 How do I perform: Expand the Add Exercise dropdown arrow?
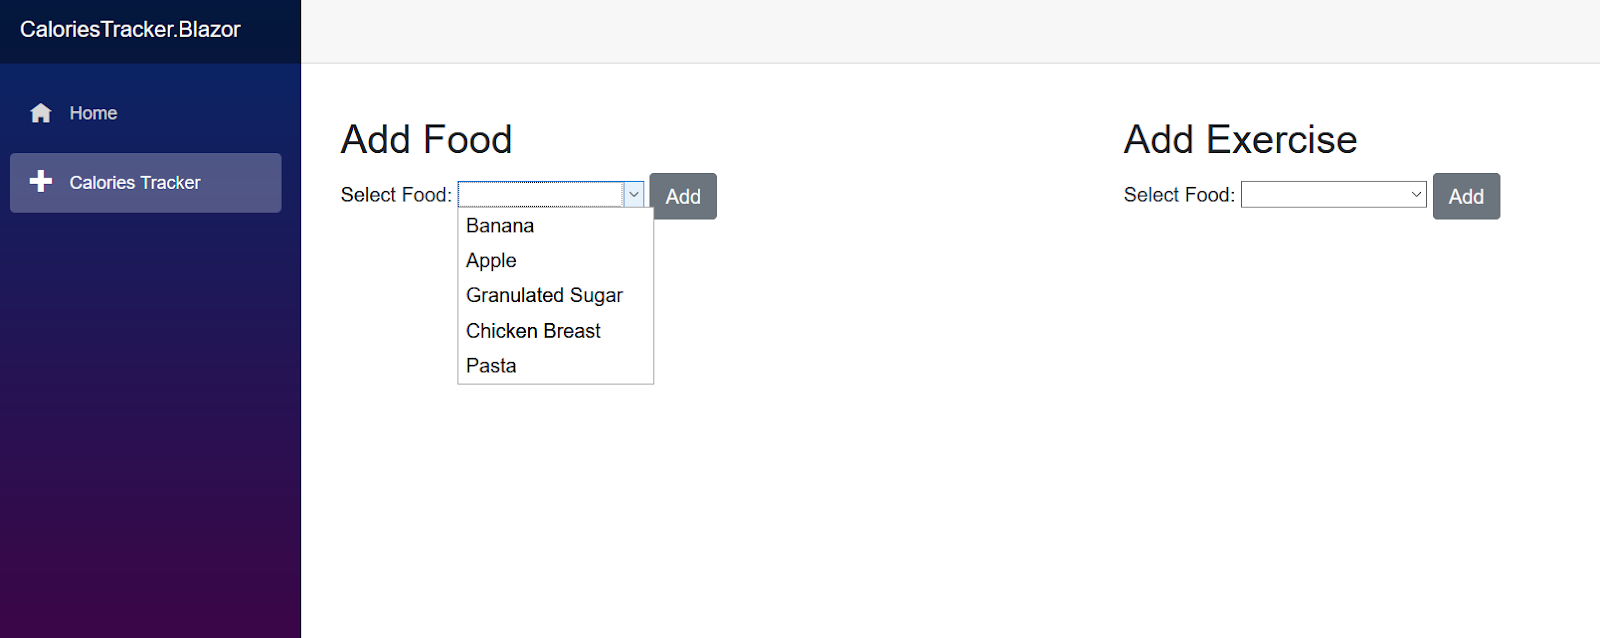[1416, 195]
